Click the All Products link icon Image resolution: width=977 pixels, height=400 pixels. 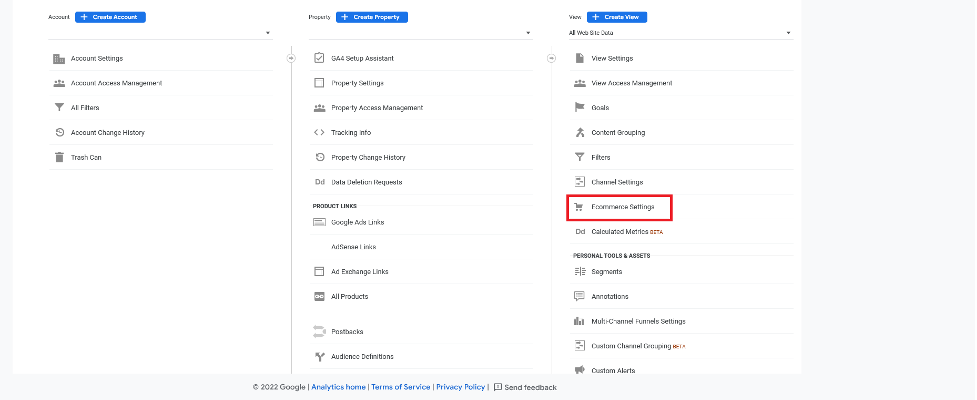pyautogui.click(x=320, y=297)
